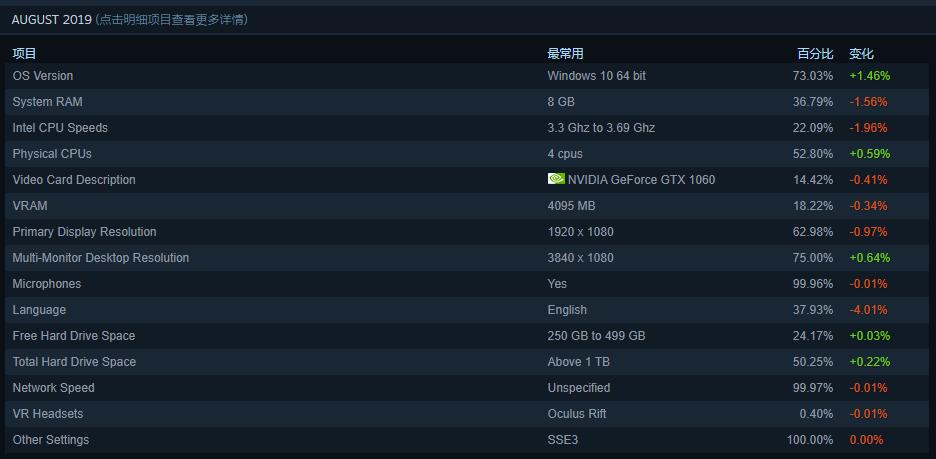Open the VR Headsets breakdown
936x459 pixels.
coord(468,414)
